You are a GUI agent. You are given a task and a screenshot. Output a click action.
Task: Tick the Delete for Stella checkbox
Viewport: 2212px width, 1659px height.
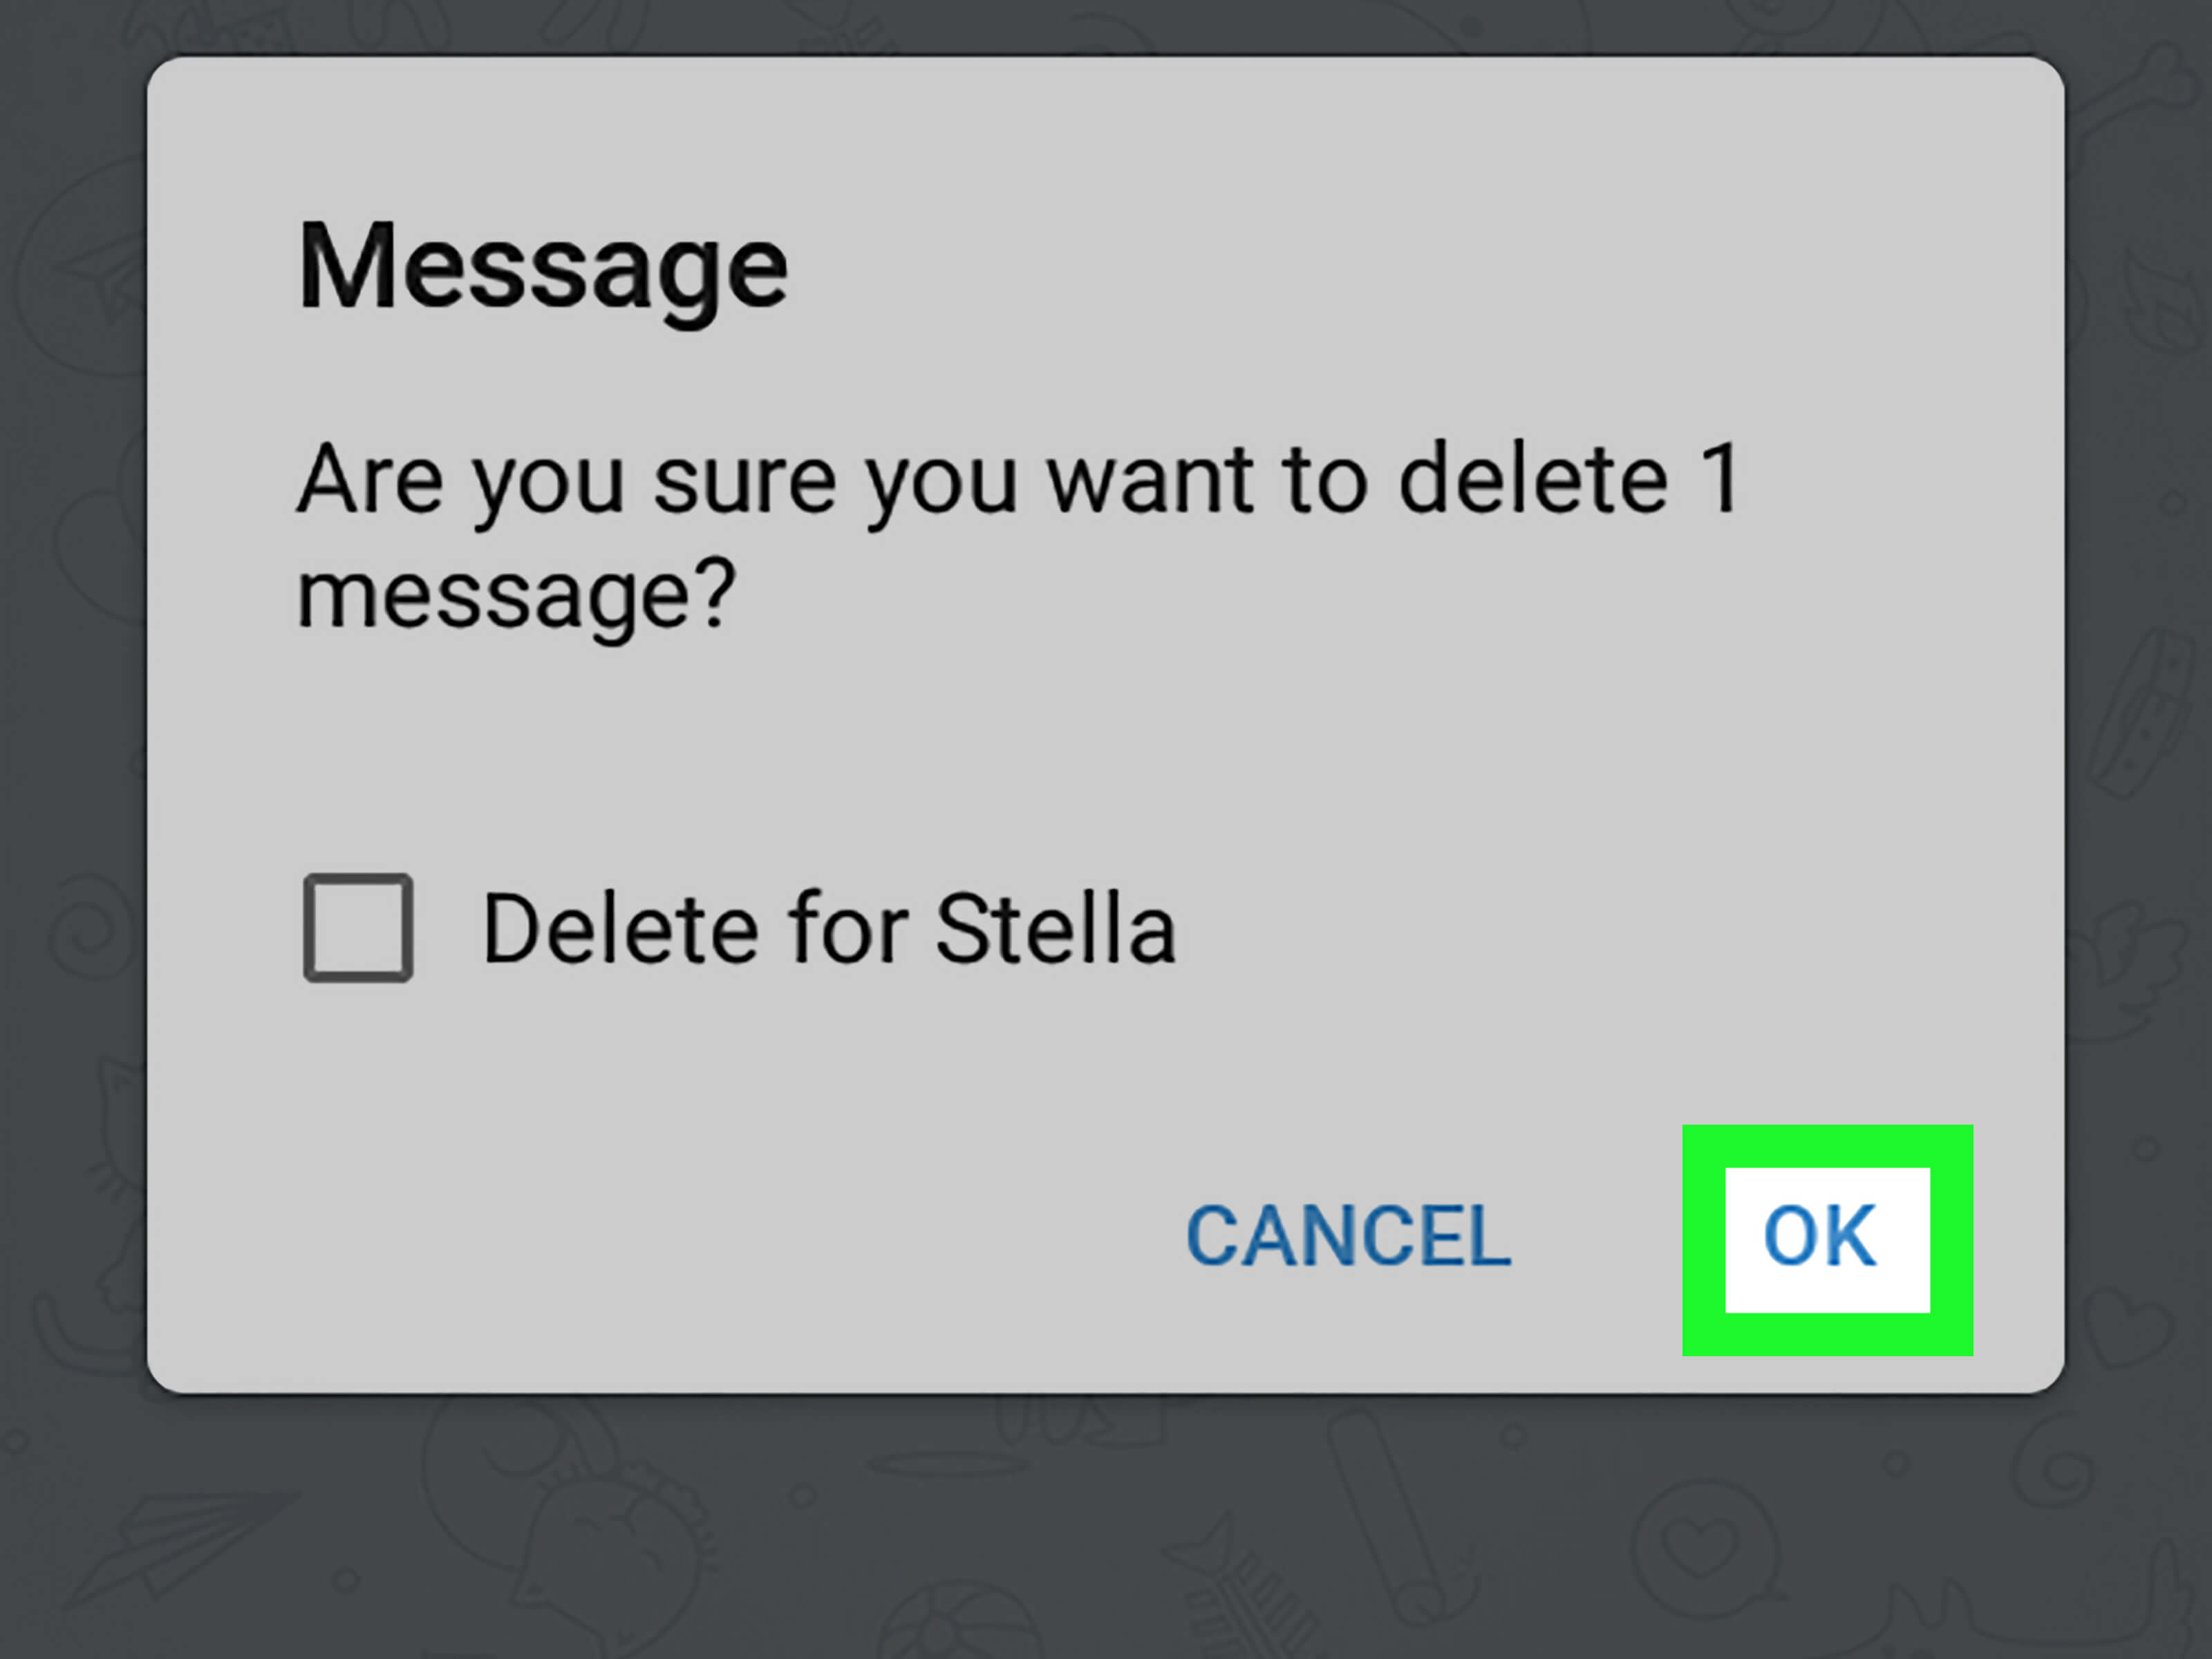pos(358,927)
